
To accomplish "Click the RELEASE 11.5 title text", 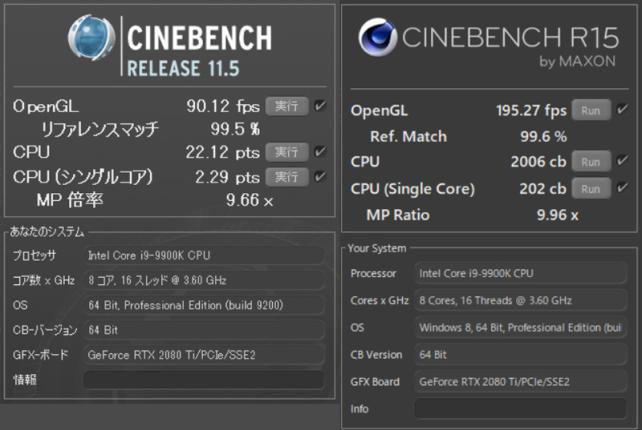I will pyautogui.click(x=183, y=68).
